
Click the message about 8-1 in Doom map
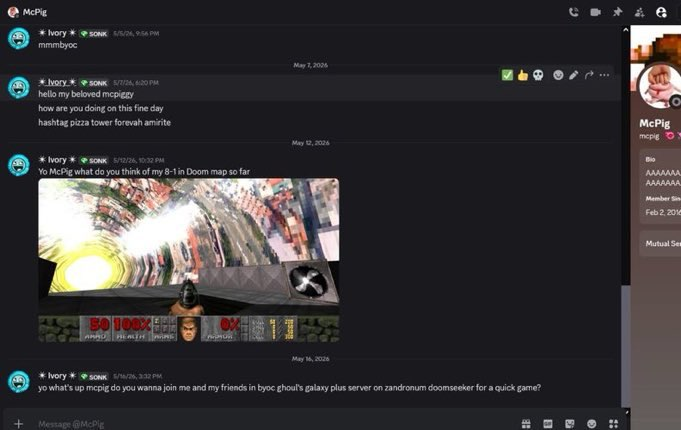tap(144, 172)
